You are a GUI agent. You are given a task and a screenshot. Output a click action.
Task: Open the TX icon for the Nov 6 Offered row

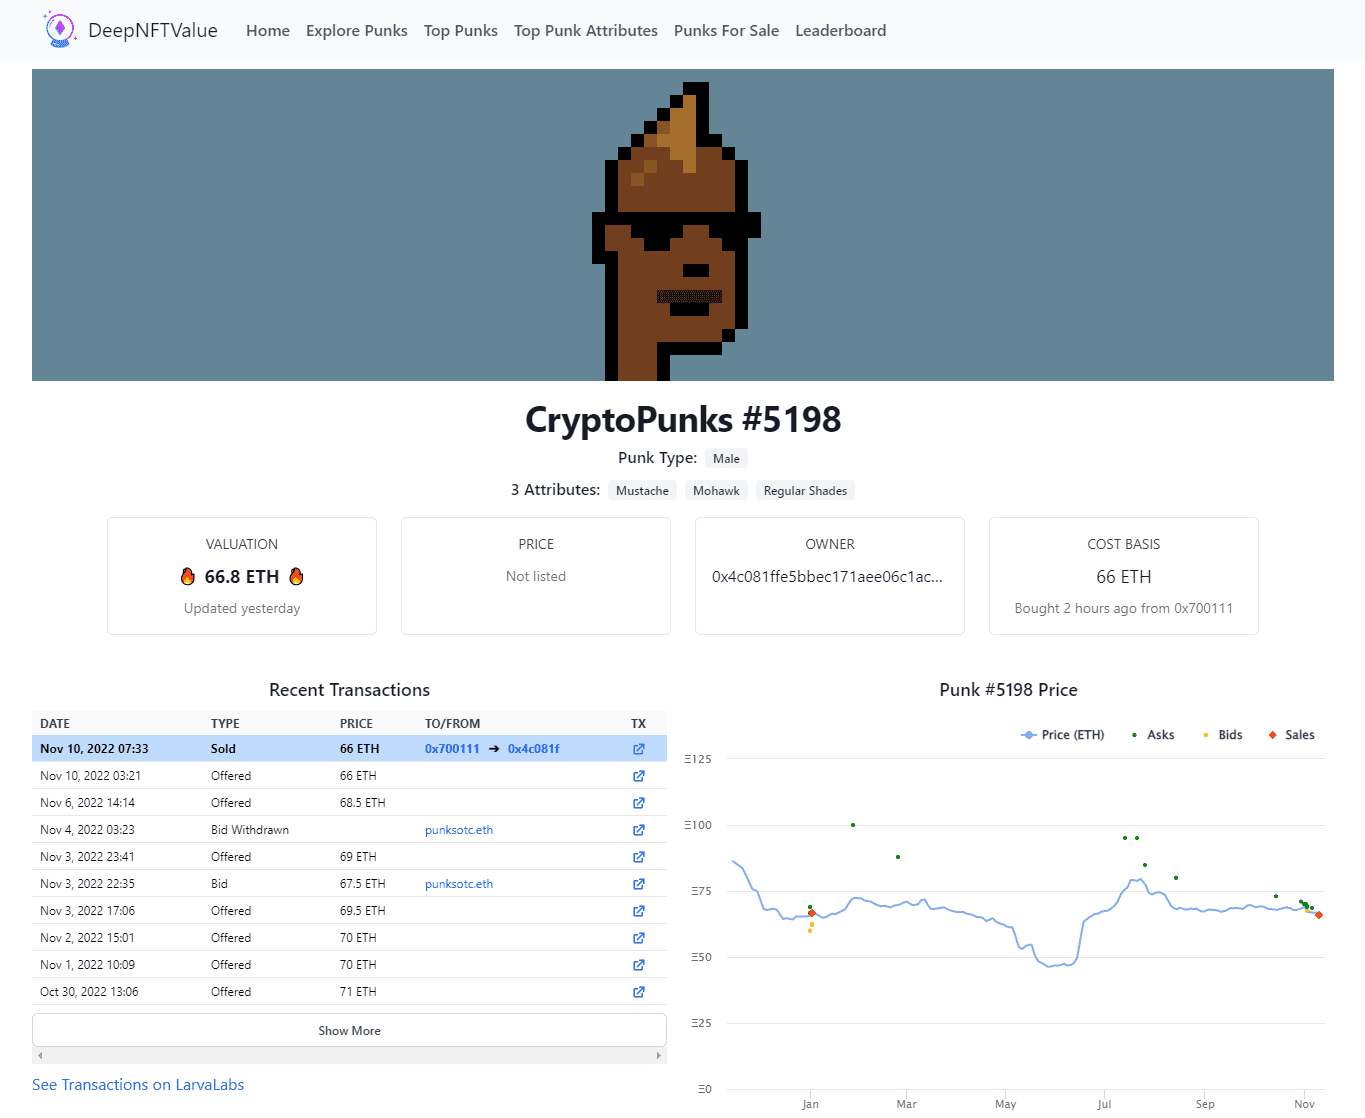click(x=638, y=802)
